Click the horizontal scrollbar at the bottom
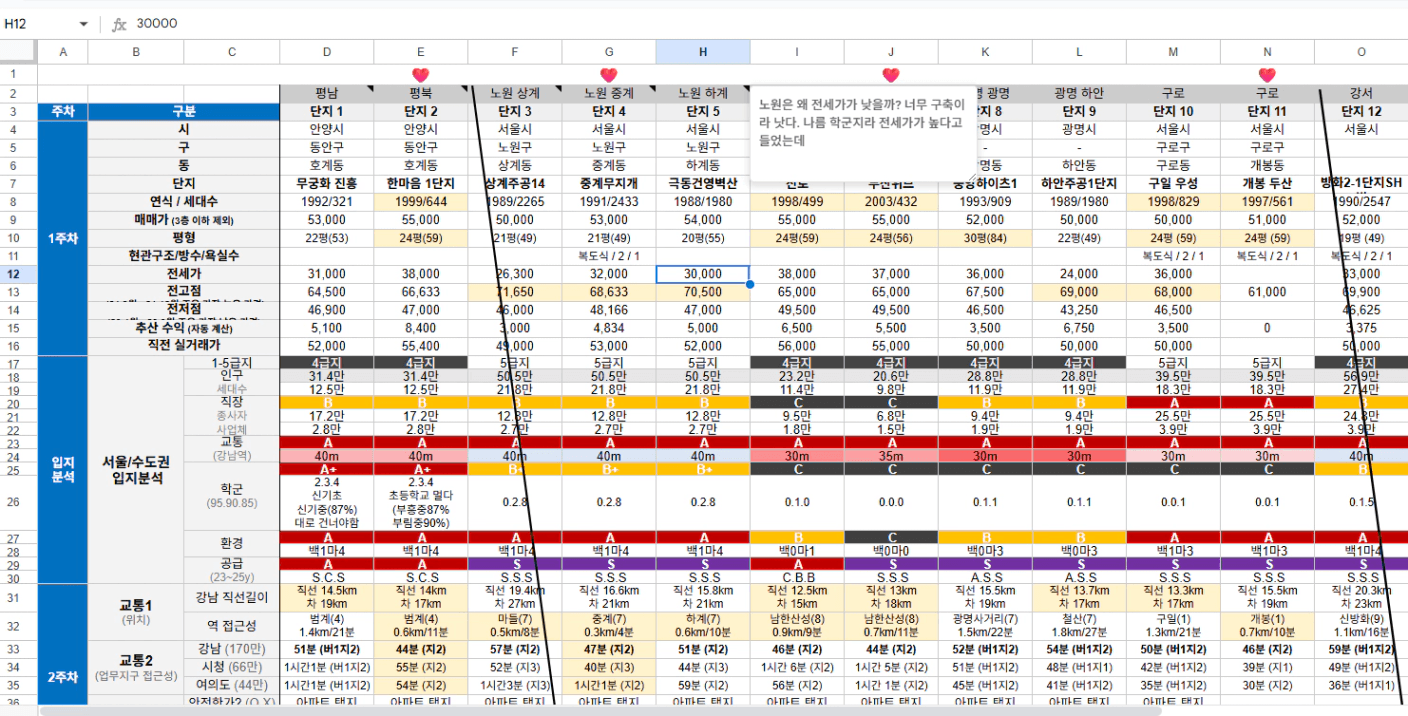 pos(600,710)
